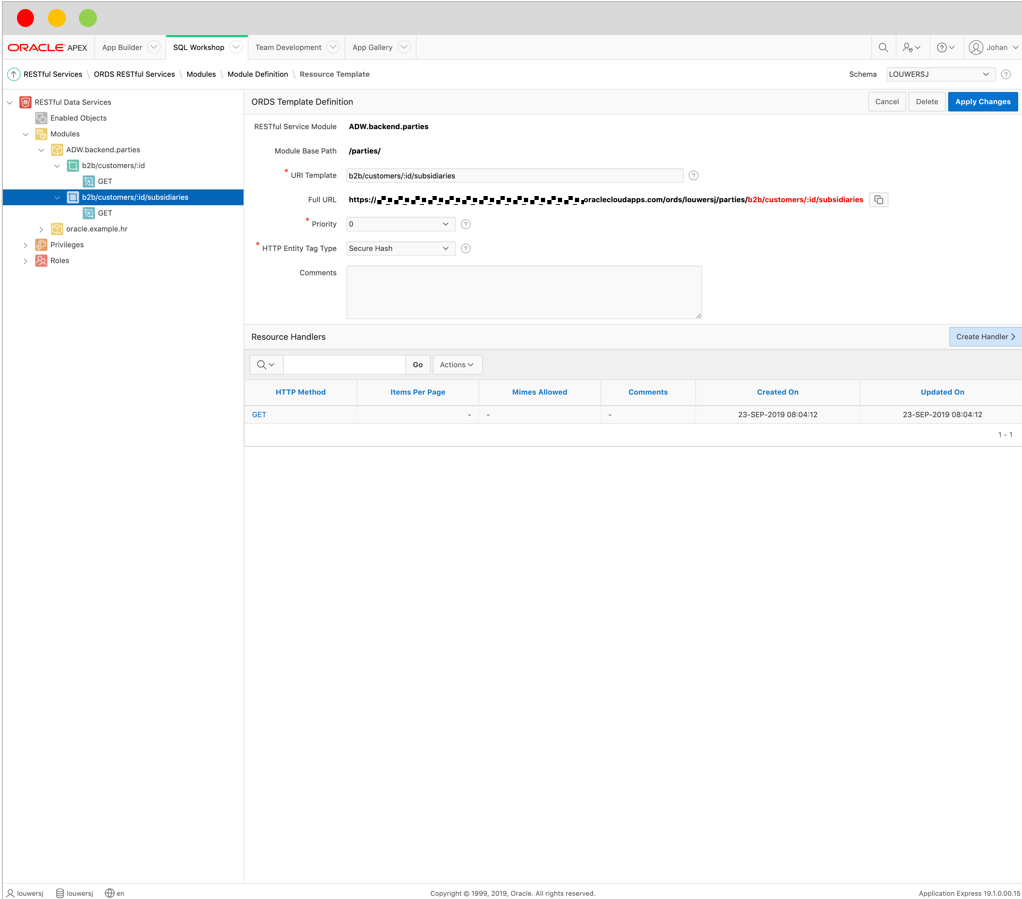Copy the Full URL using the copy icon
Screen dimensions: 1022x899
[878, 199]
